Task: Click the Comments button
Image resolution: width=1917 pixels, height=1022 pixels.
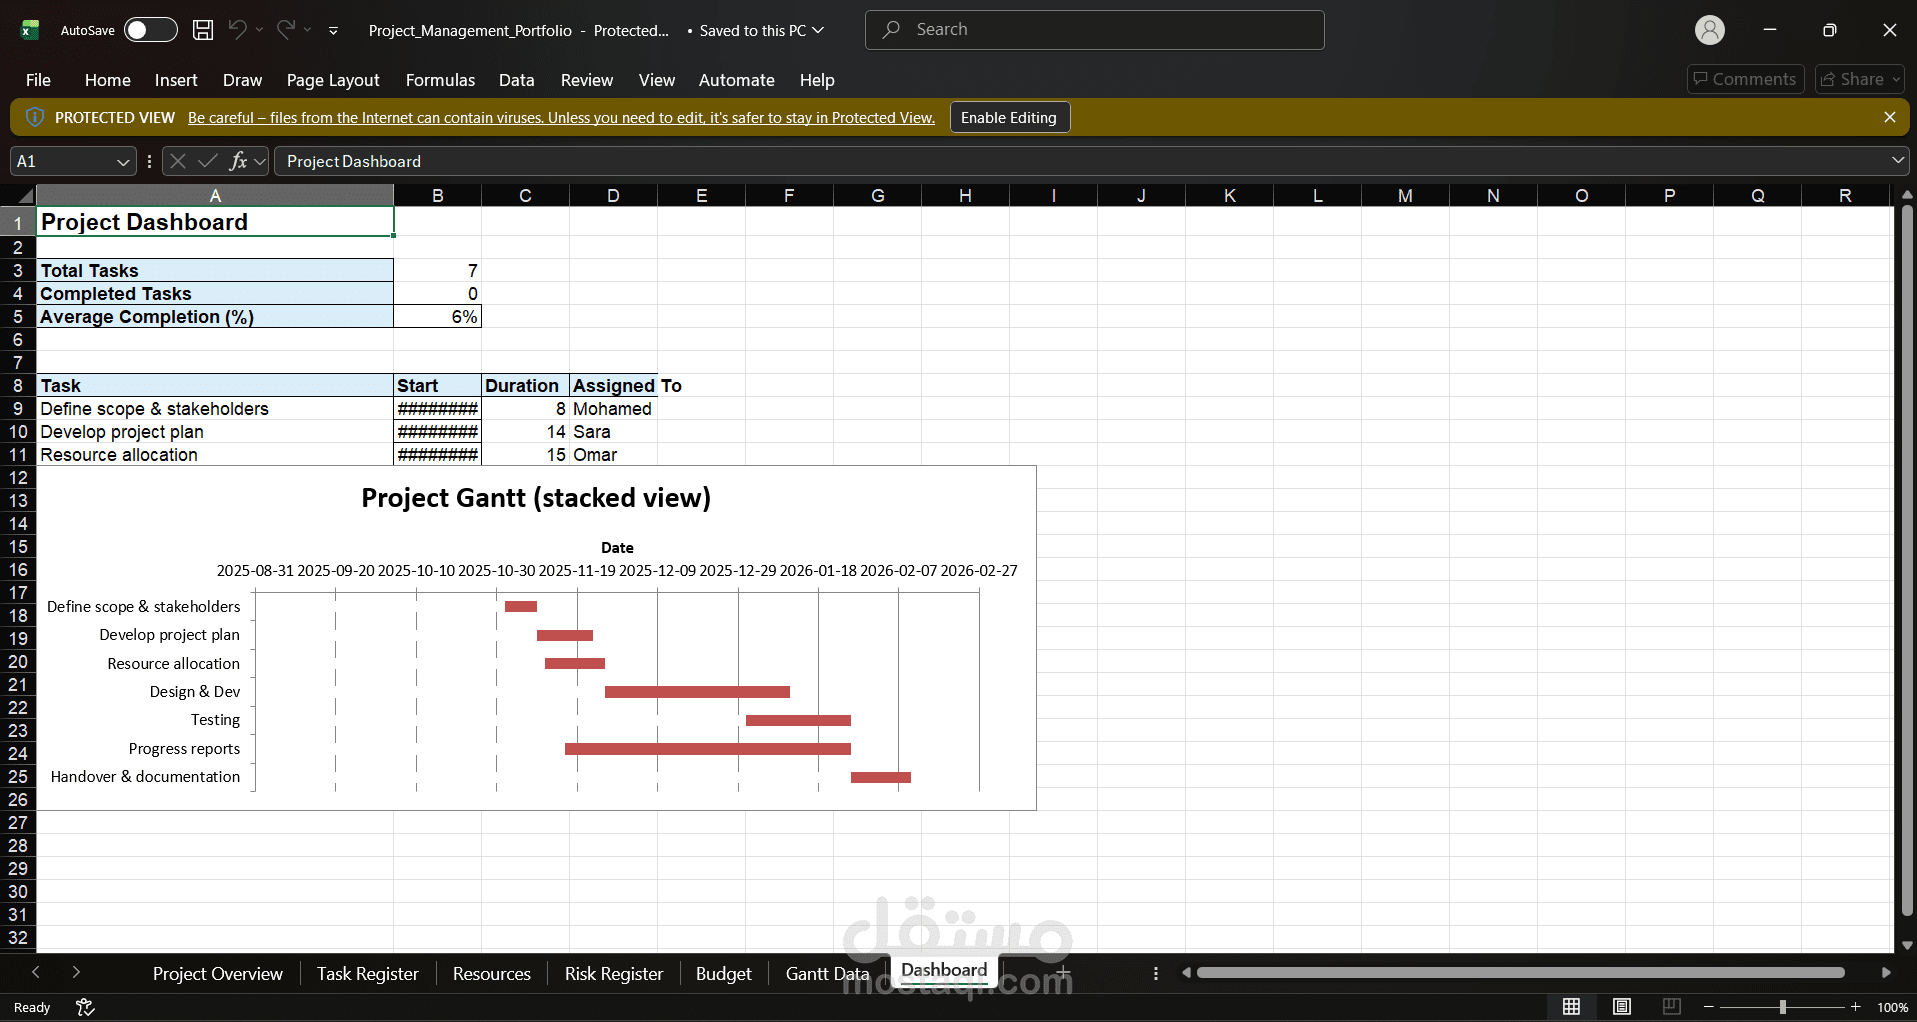Action: point(1745,79)
